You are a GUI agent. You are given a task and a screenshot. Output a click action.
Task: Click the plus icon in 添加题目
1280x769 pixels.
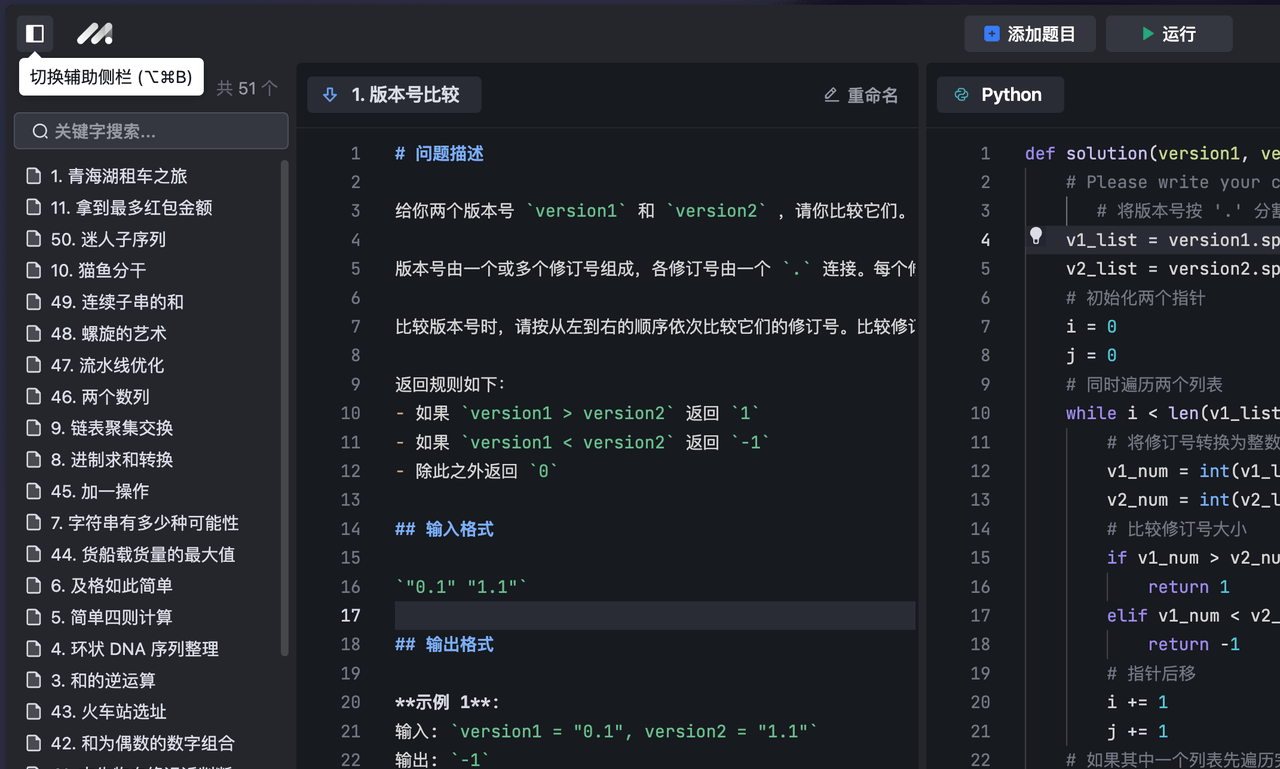click(991, 34)
